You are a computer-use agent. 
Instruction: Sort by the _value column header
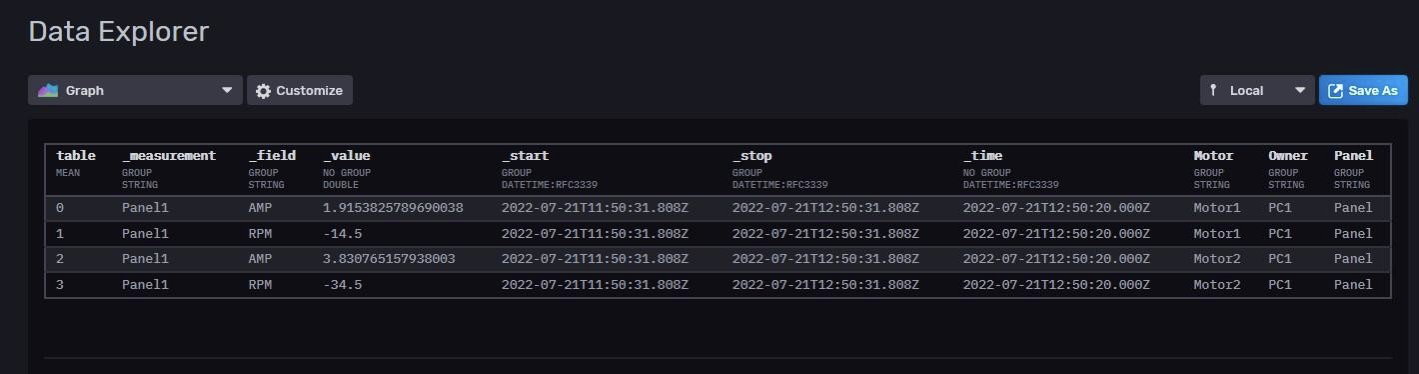tap(347, 156)
